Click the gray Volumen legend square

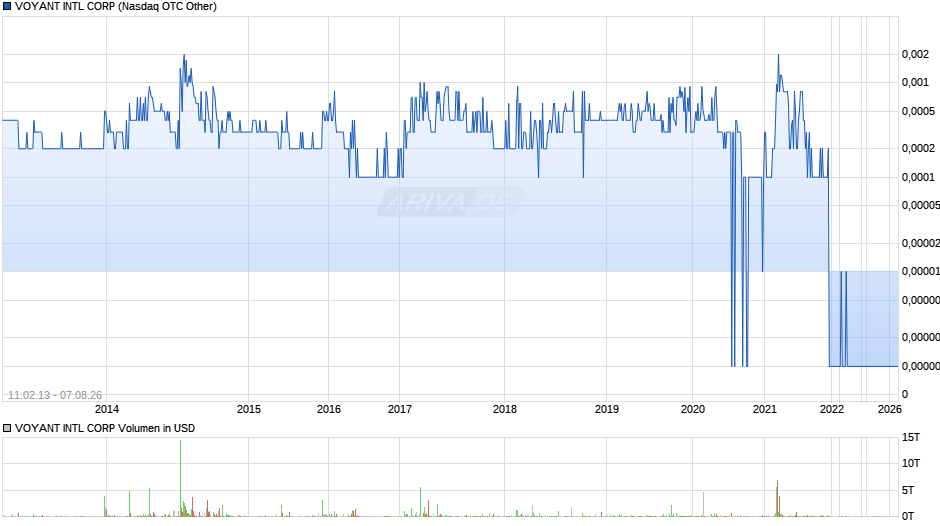[7, 428]
